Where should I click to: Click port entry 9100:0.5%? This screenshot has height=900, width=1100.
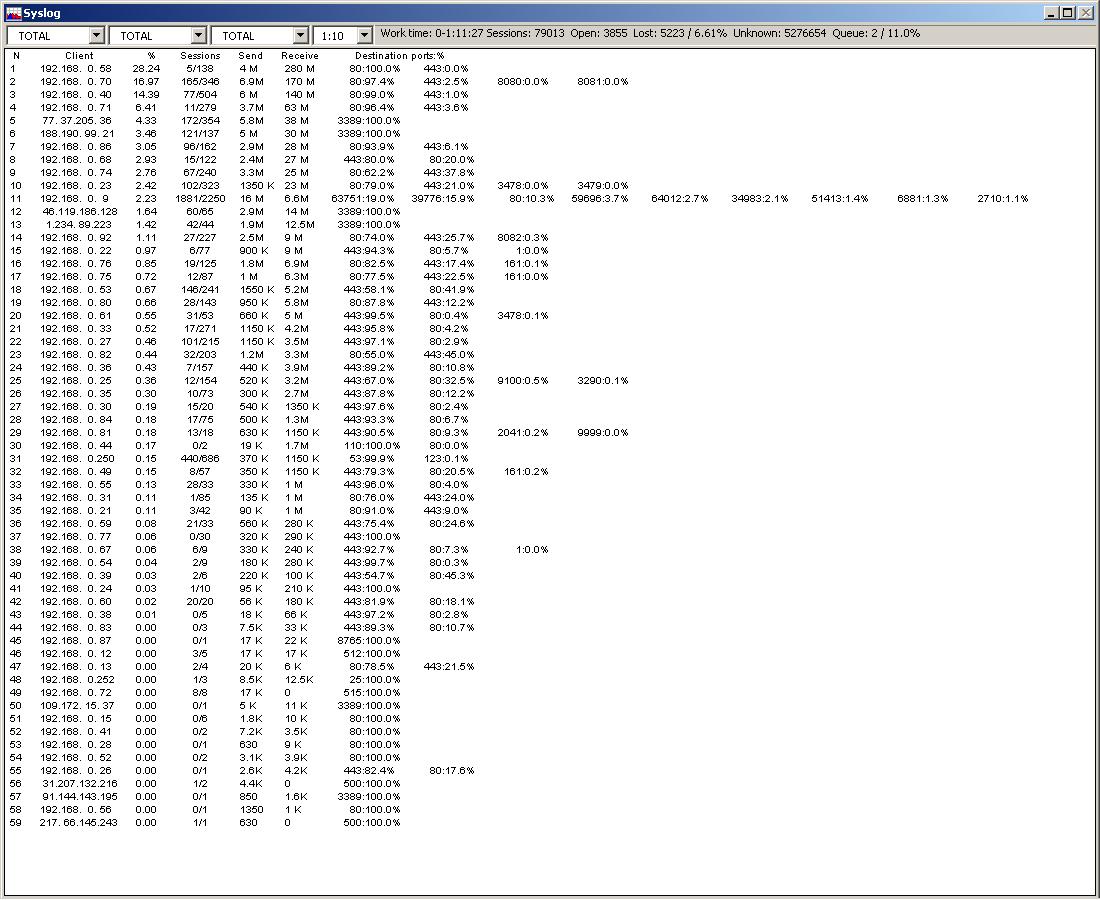coord(523,380)
